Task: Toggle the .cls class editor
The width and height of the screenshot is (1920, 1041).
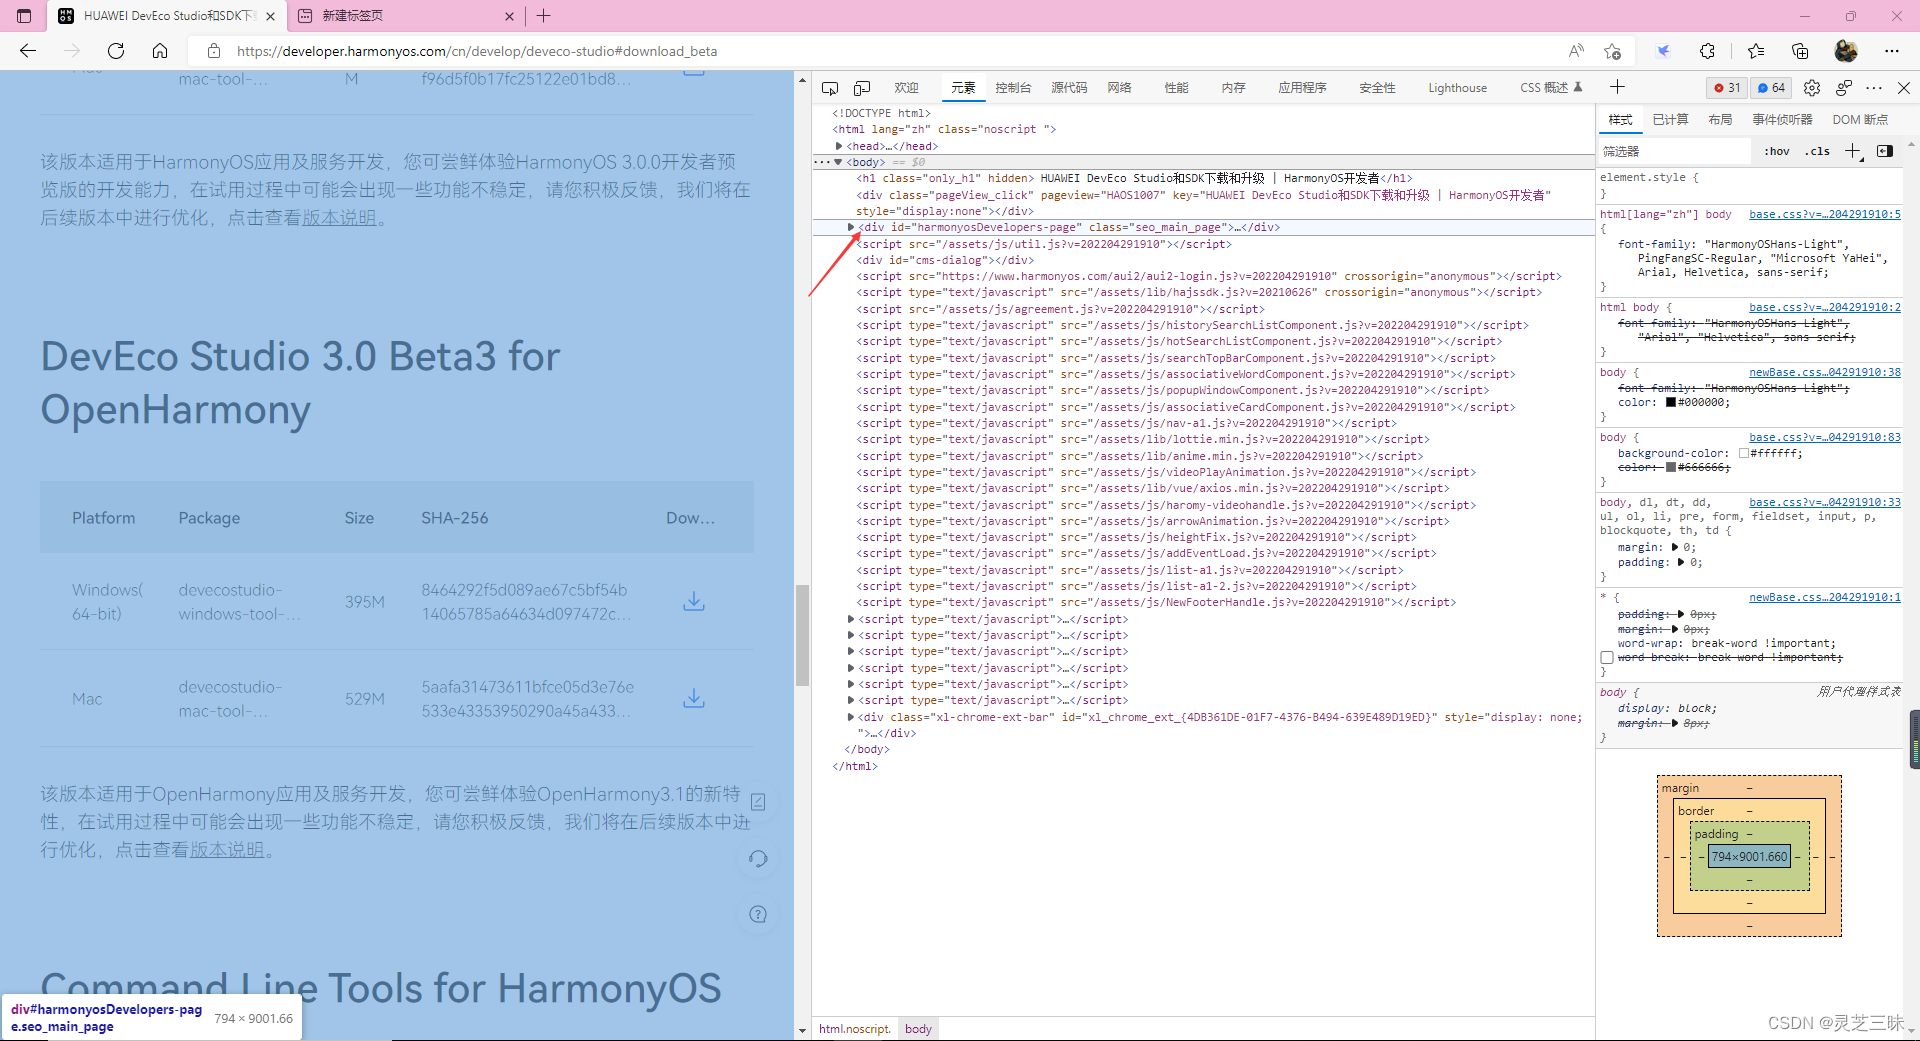Action: tap(1817, 152)
